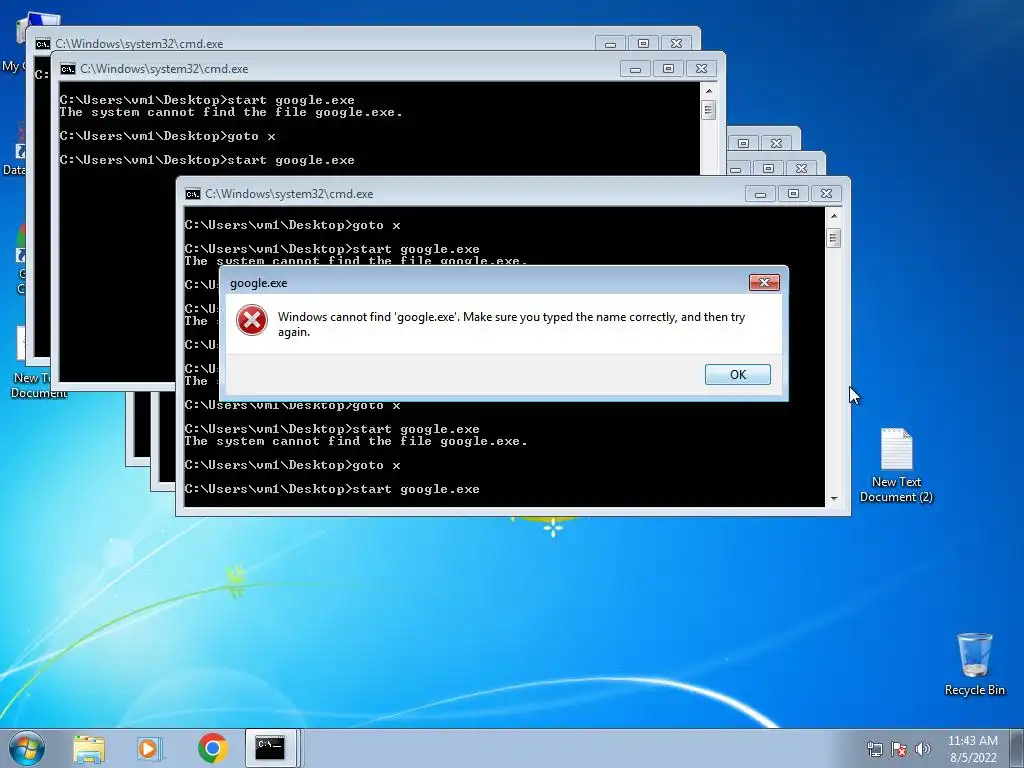Image resolution: width=1024 pixels, height=768 pixels.
Task: Click scroll-down arrow in front cmd window
Action: [833, 499]
